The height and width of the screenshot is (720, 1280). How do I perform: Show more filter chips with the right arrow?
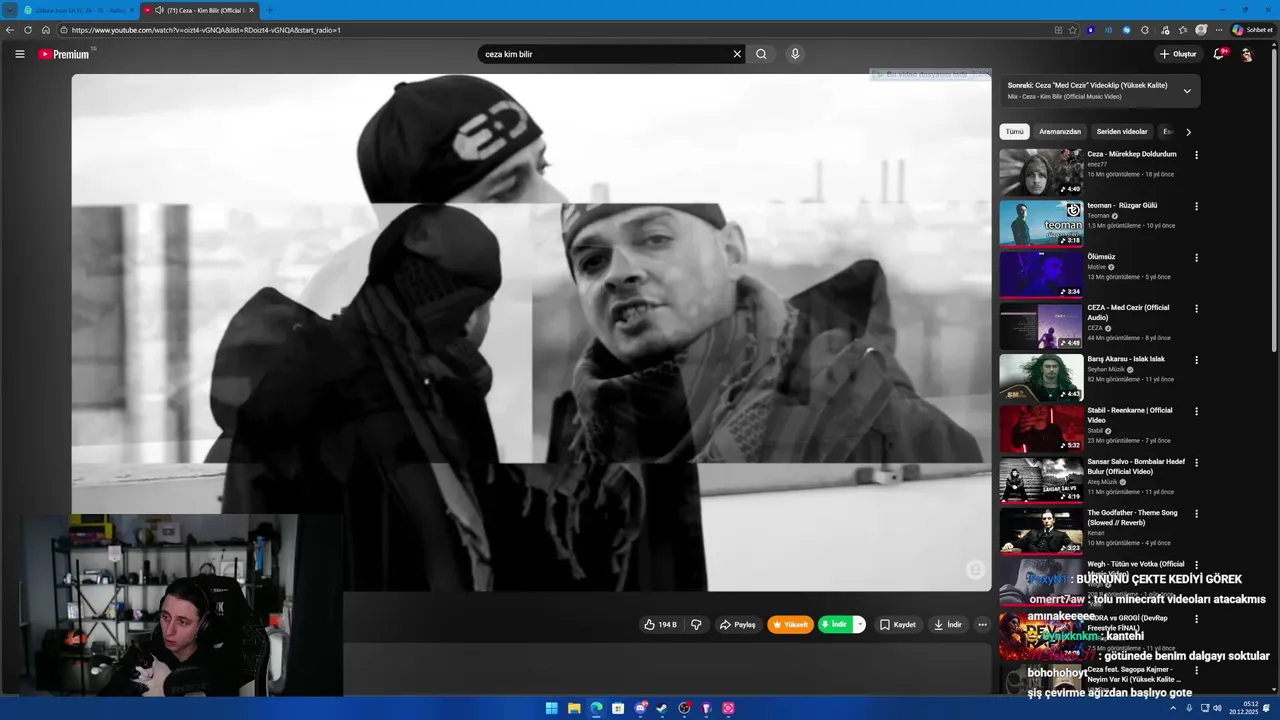click(x=1188, y=131)
